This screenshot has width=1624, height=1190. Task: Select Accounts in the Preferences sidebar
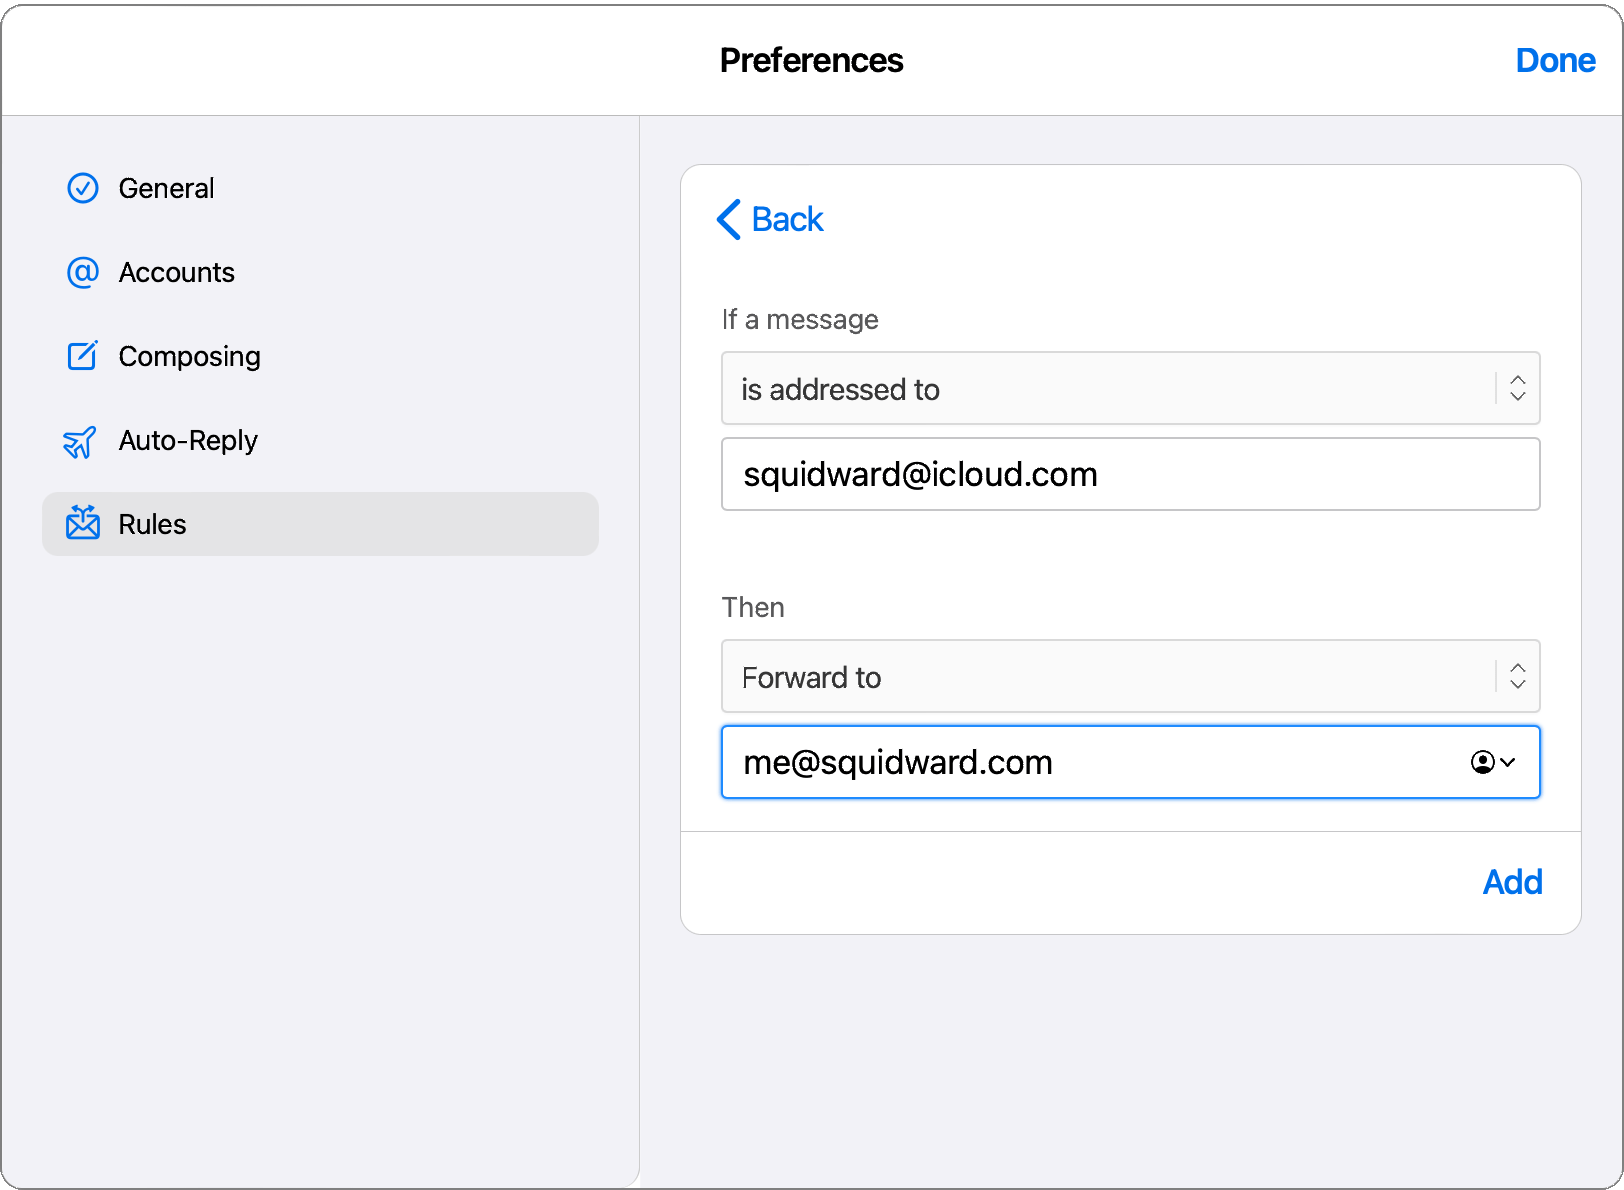click(x=176, y=272)
